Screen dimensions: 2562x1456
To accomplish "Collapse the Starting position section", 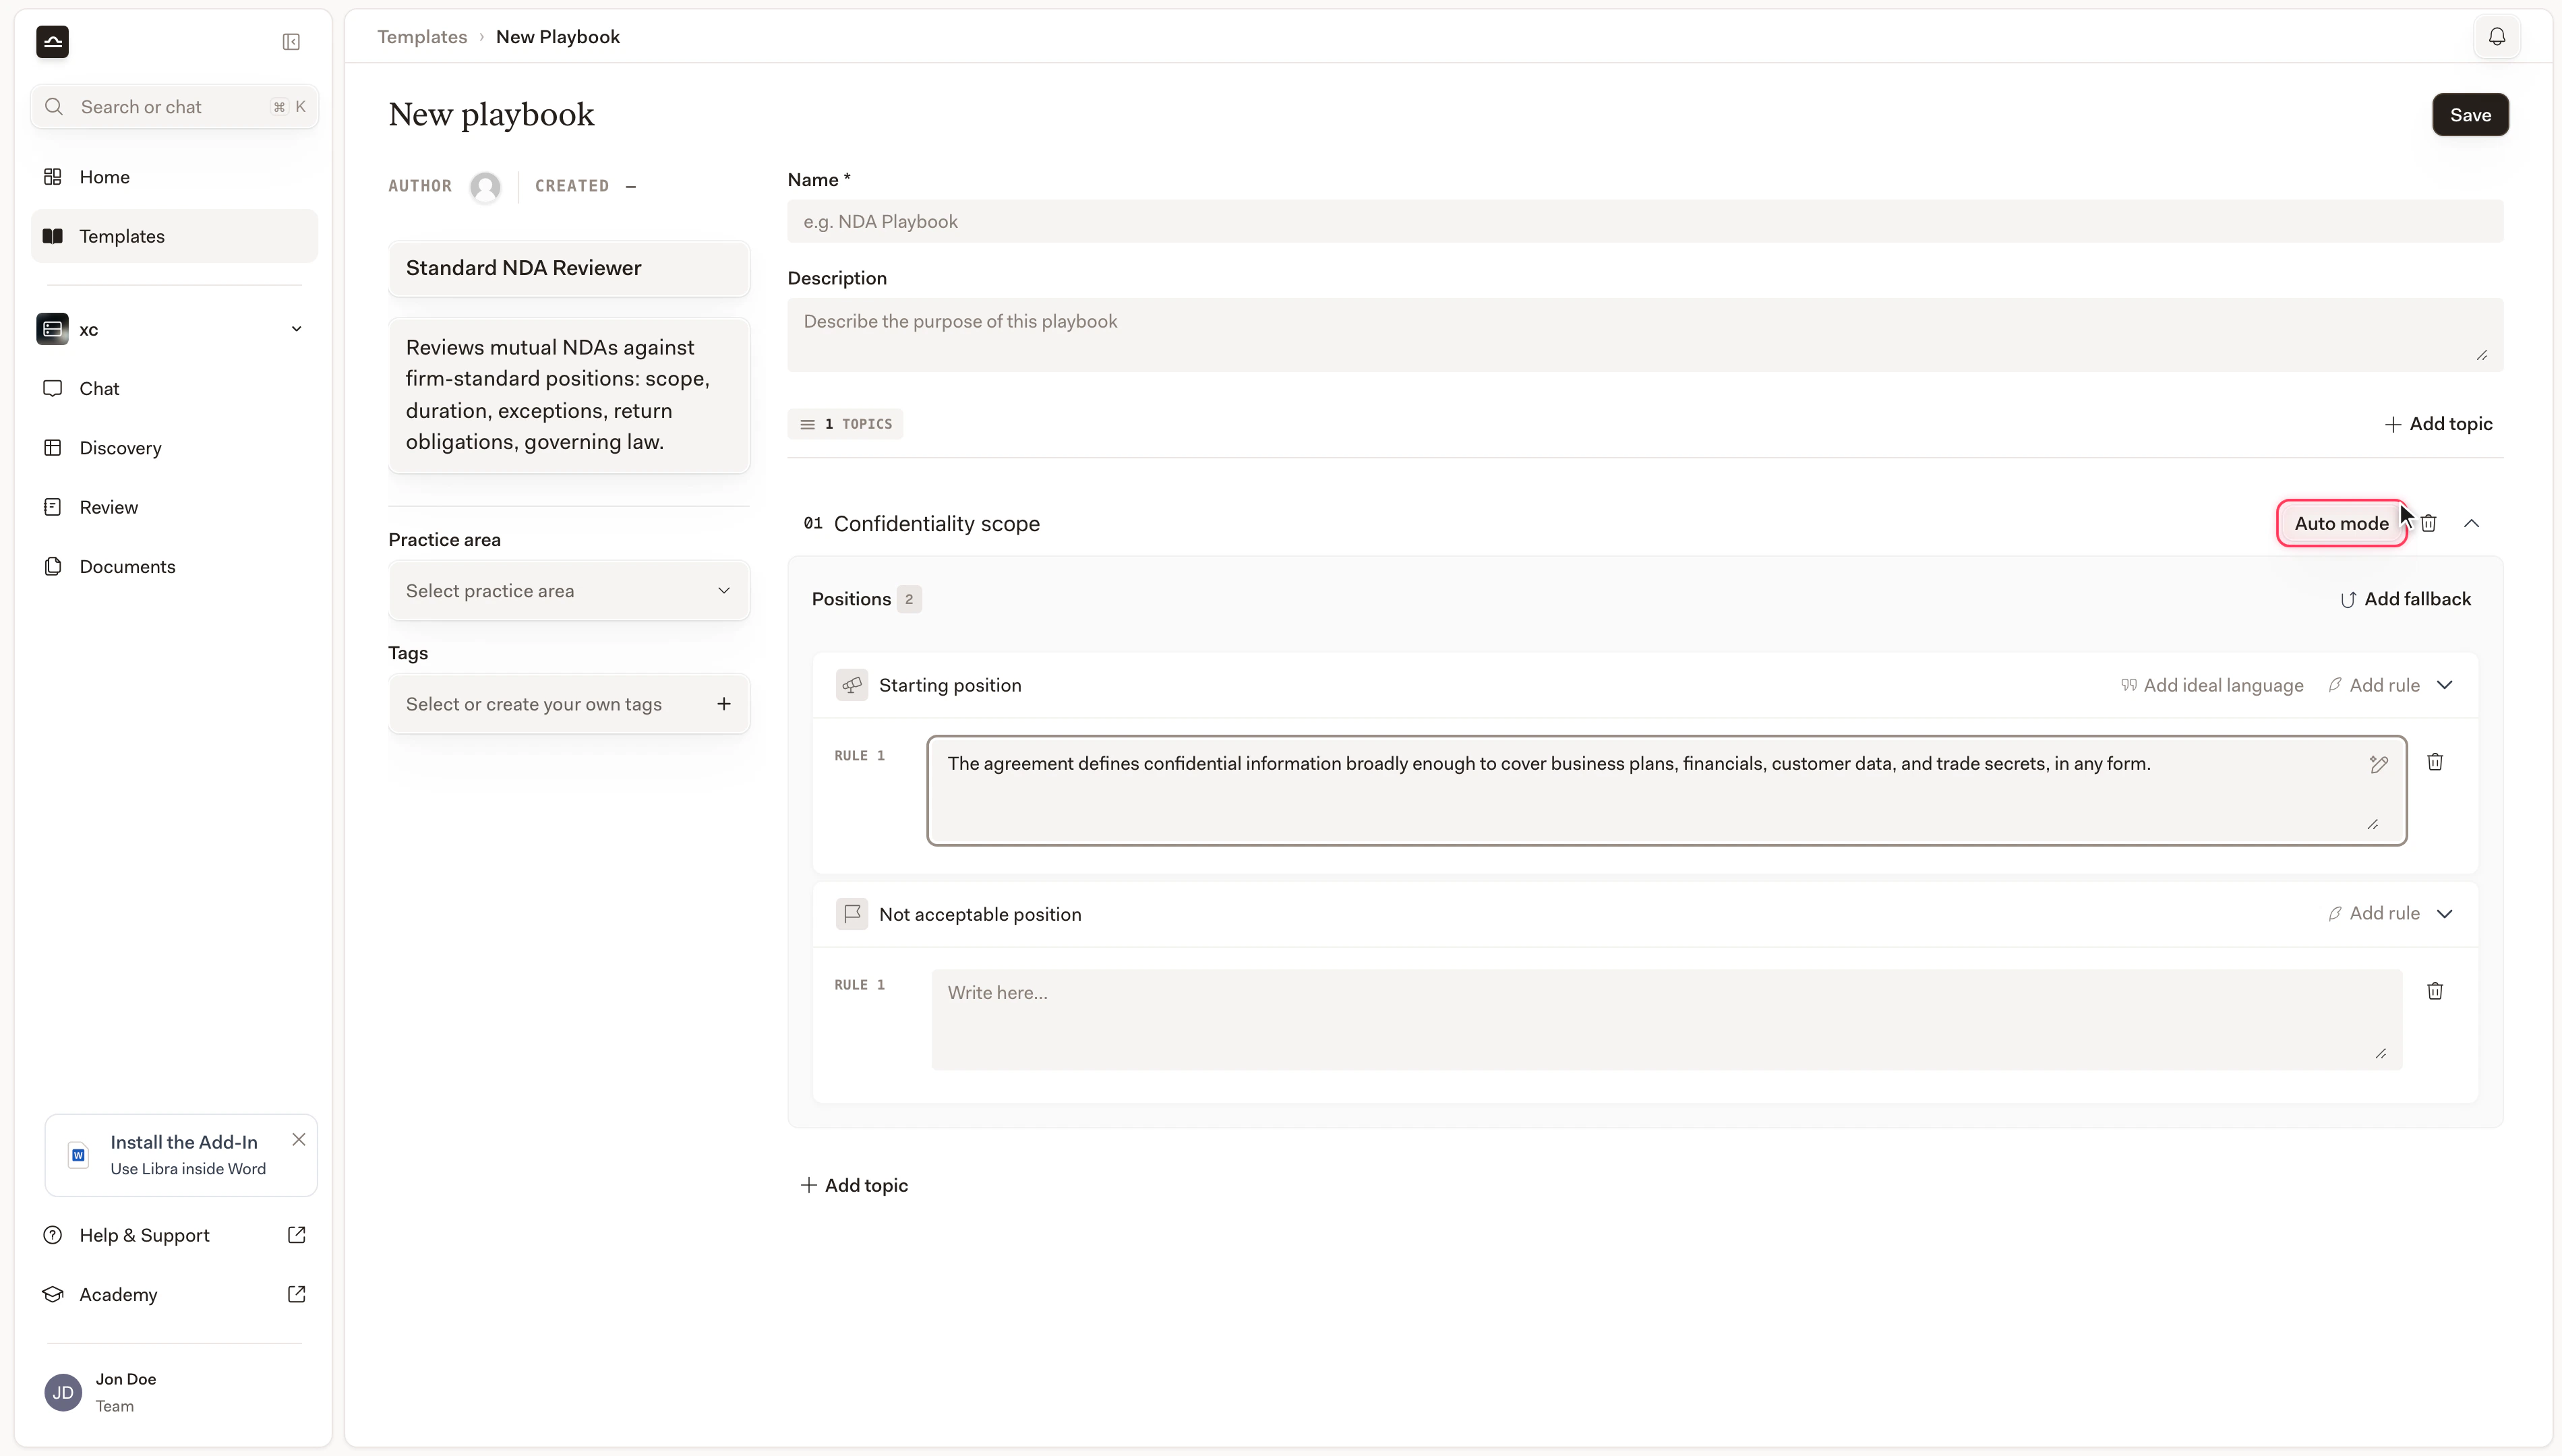I will [2445, 685].
